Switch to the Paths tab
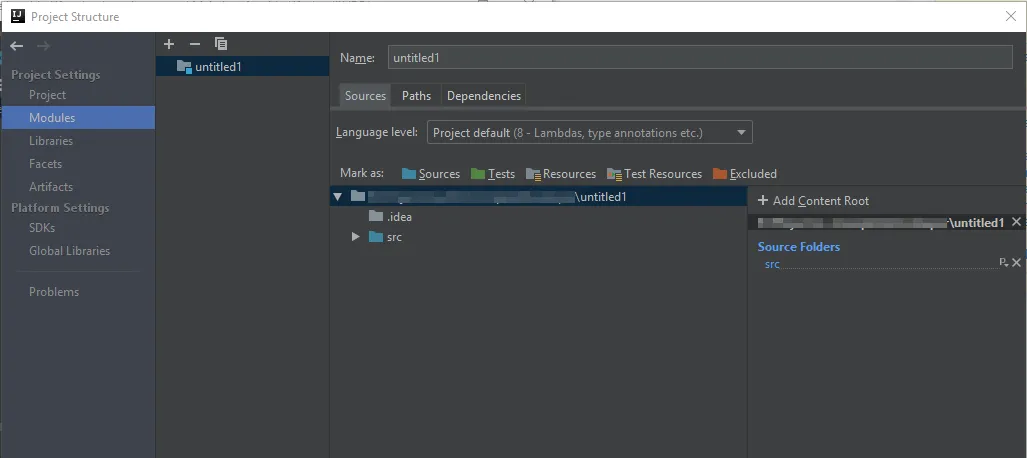This screenshot has height=458, width=1027. (417, 96)
